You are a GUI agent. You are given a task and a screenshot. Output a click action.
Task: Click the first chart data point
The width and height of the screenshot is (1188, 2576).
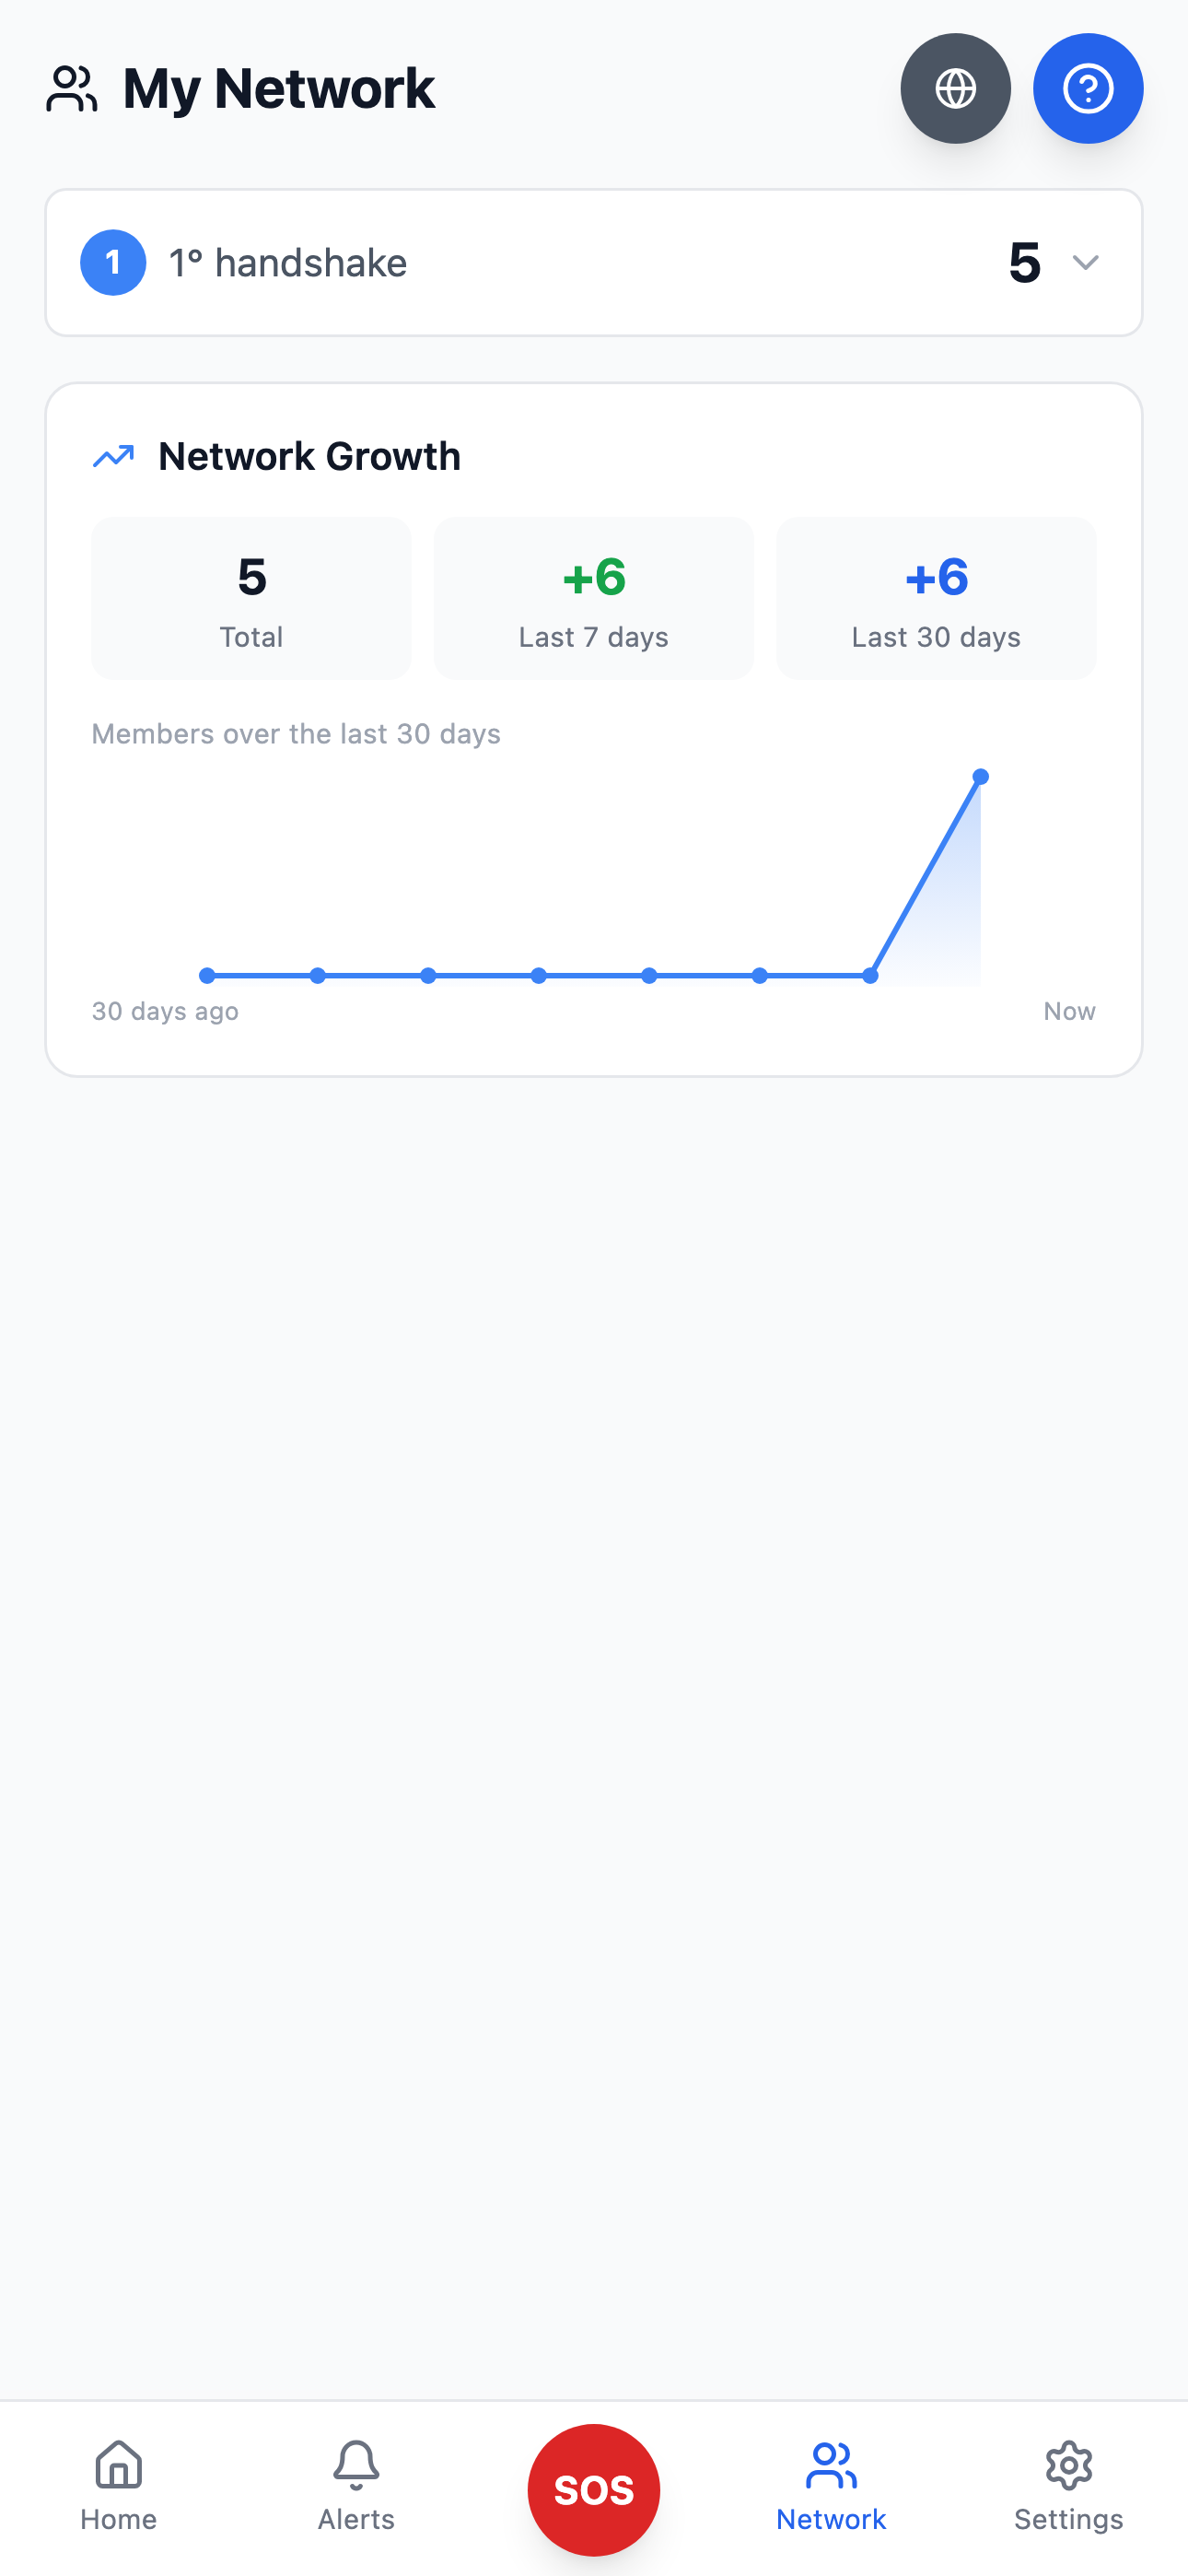207,975
